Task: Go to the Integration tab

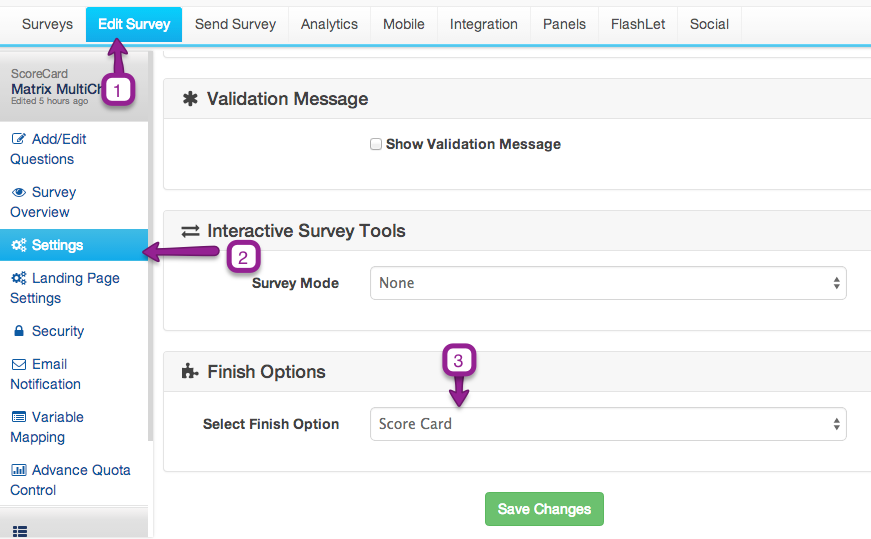Action: pos(484,24)
